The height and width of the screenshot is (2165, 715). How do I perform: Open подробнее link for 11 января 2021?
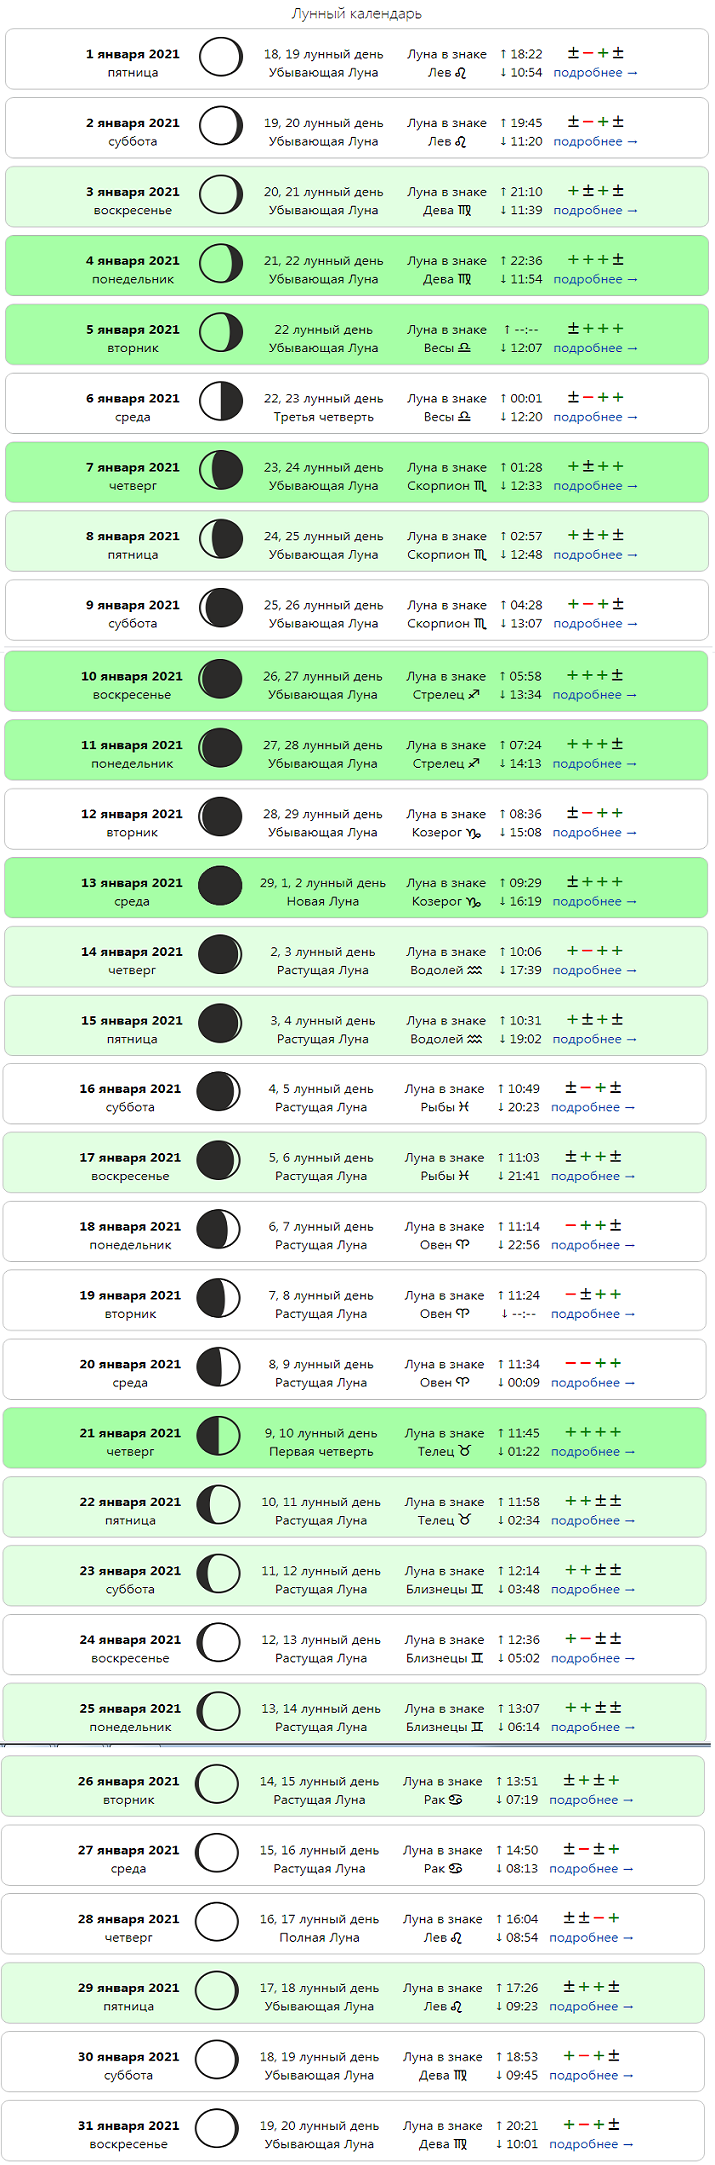tap(595, 764)
